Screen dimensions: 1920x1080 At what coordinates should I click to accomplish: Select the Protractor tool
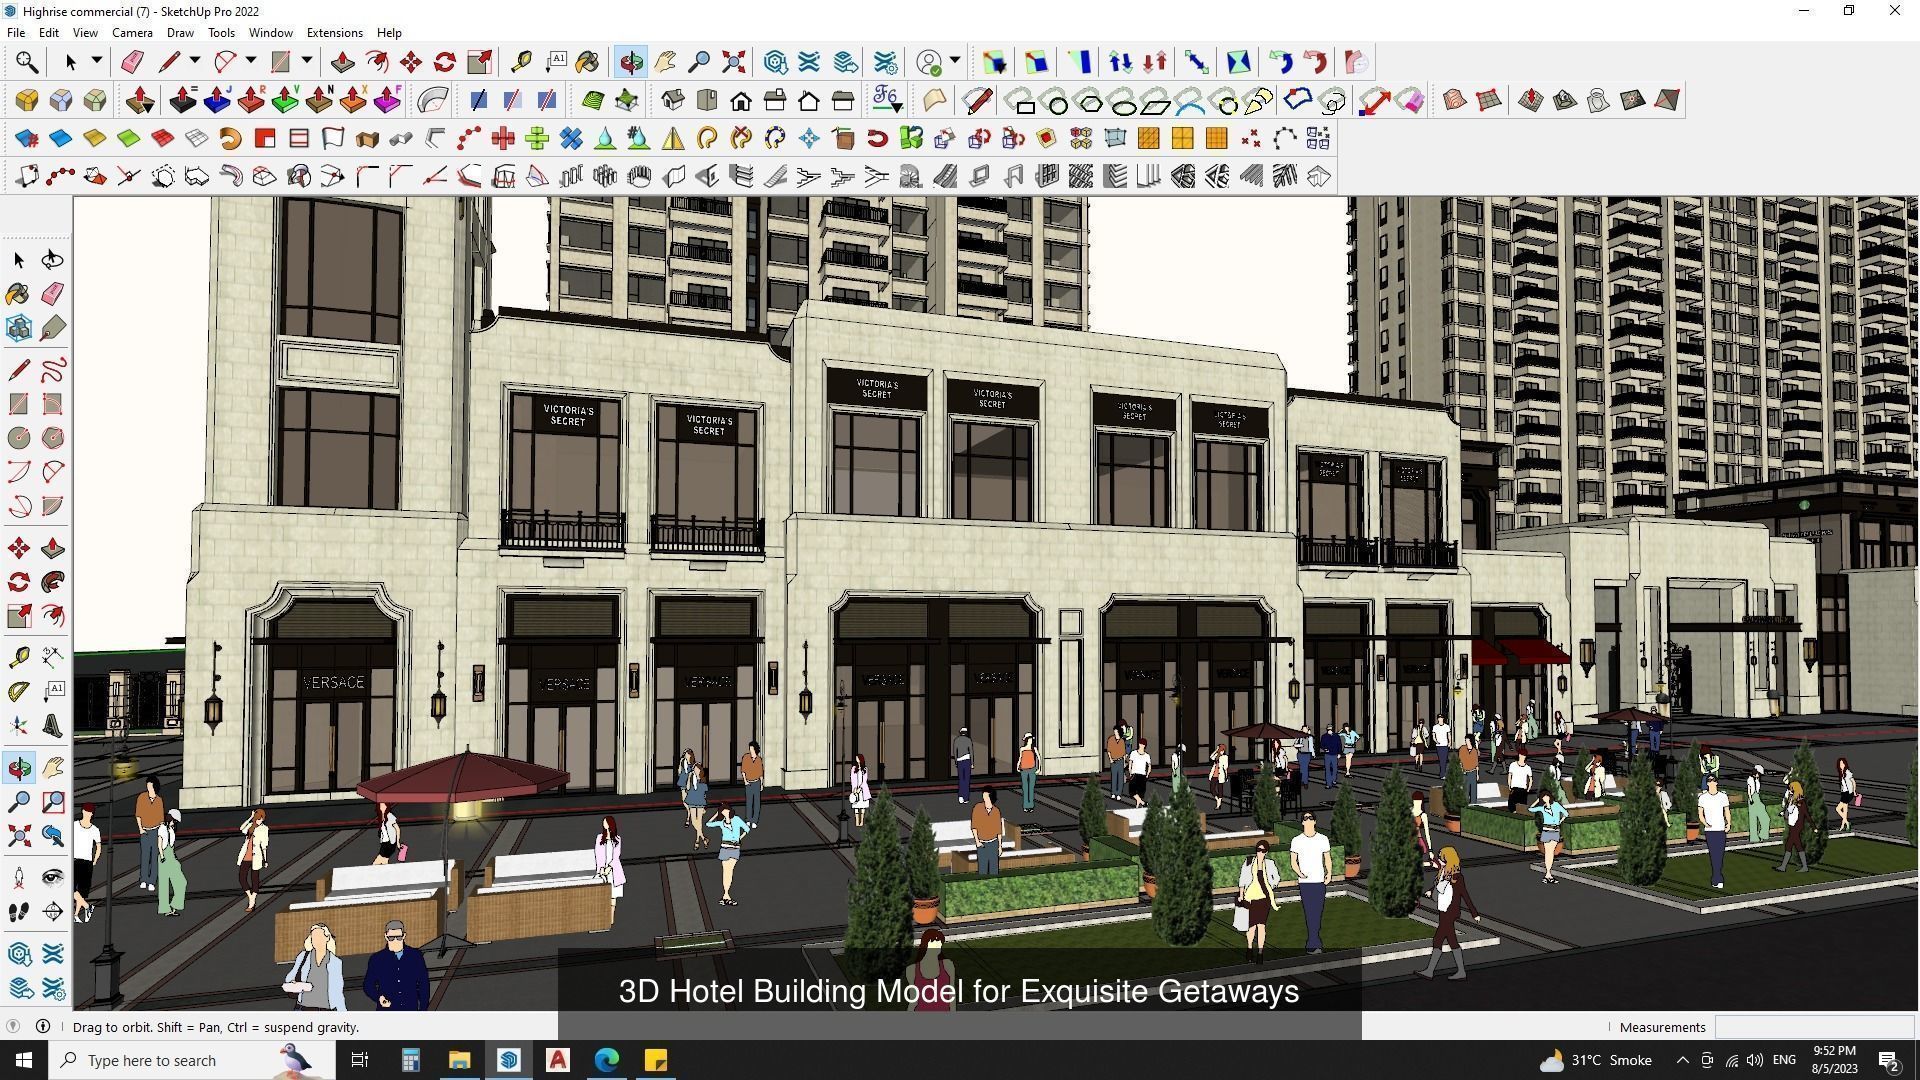tap(18, 691)
